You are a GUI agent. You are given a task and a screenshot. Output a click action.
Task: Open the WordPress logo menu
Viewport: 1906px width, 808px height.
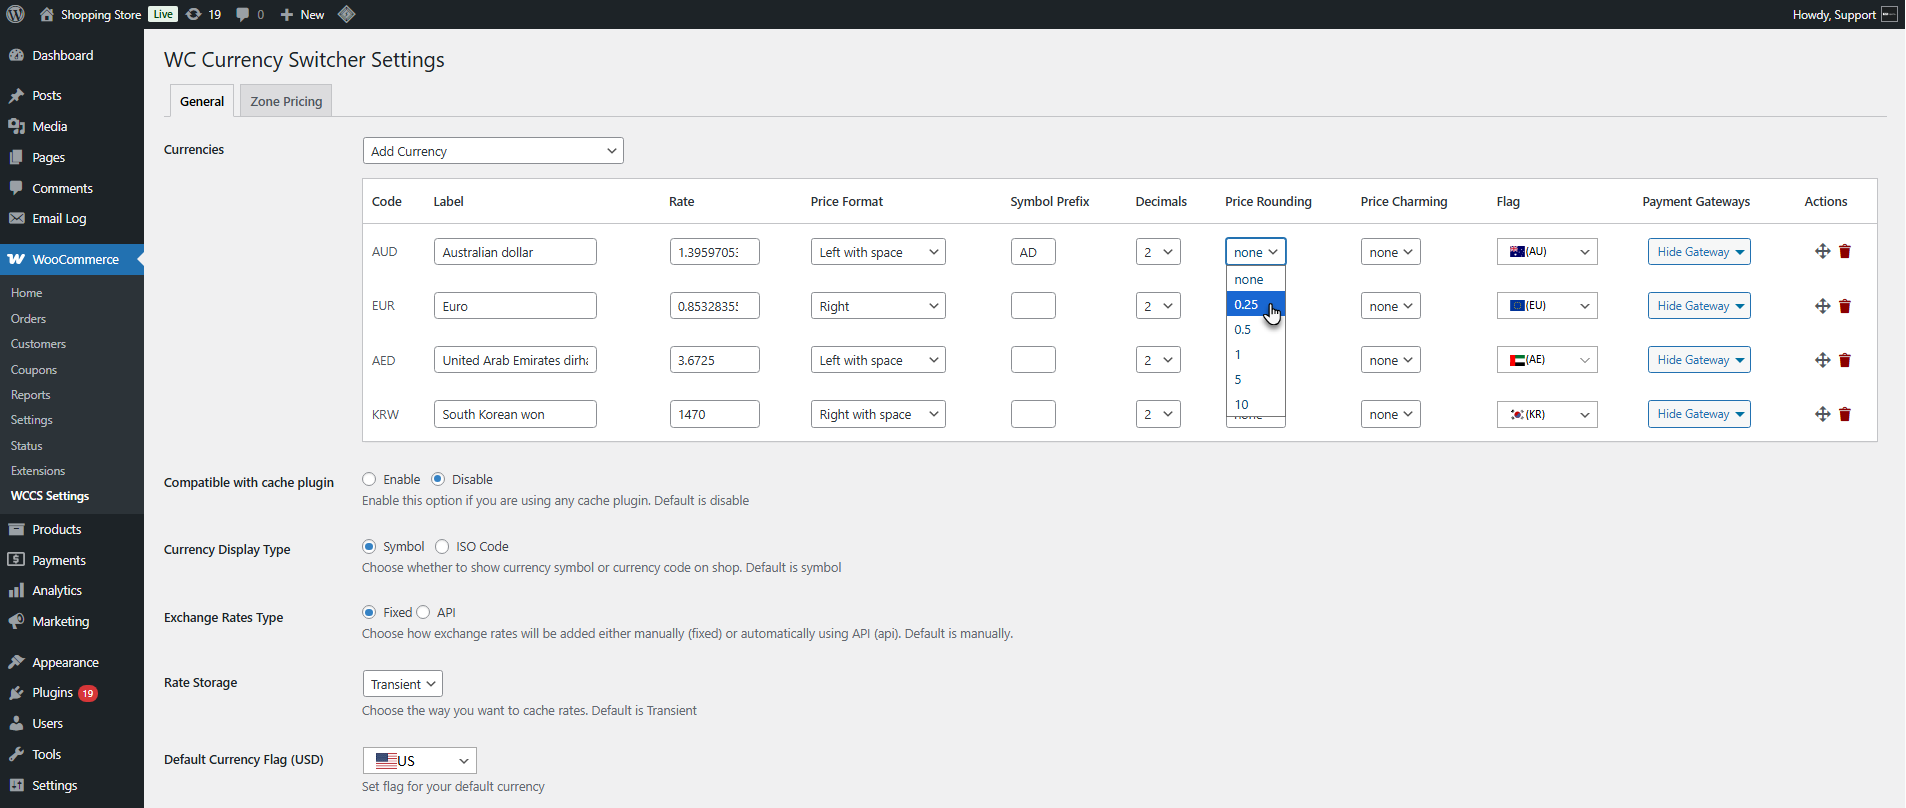[x=16, y=14]
